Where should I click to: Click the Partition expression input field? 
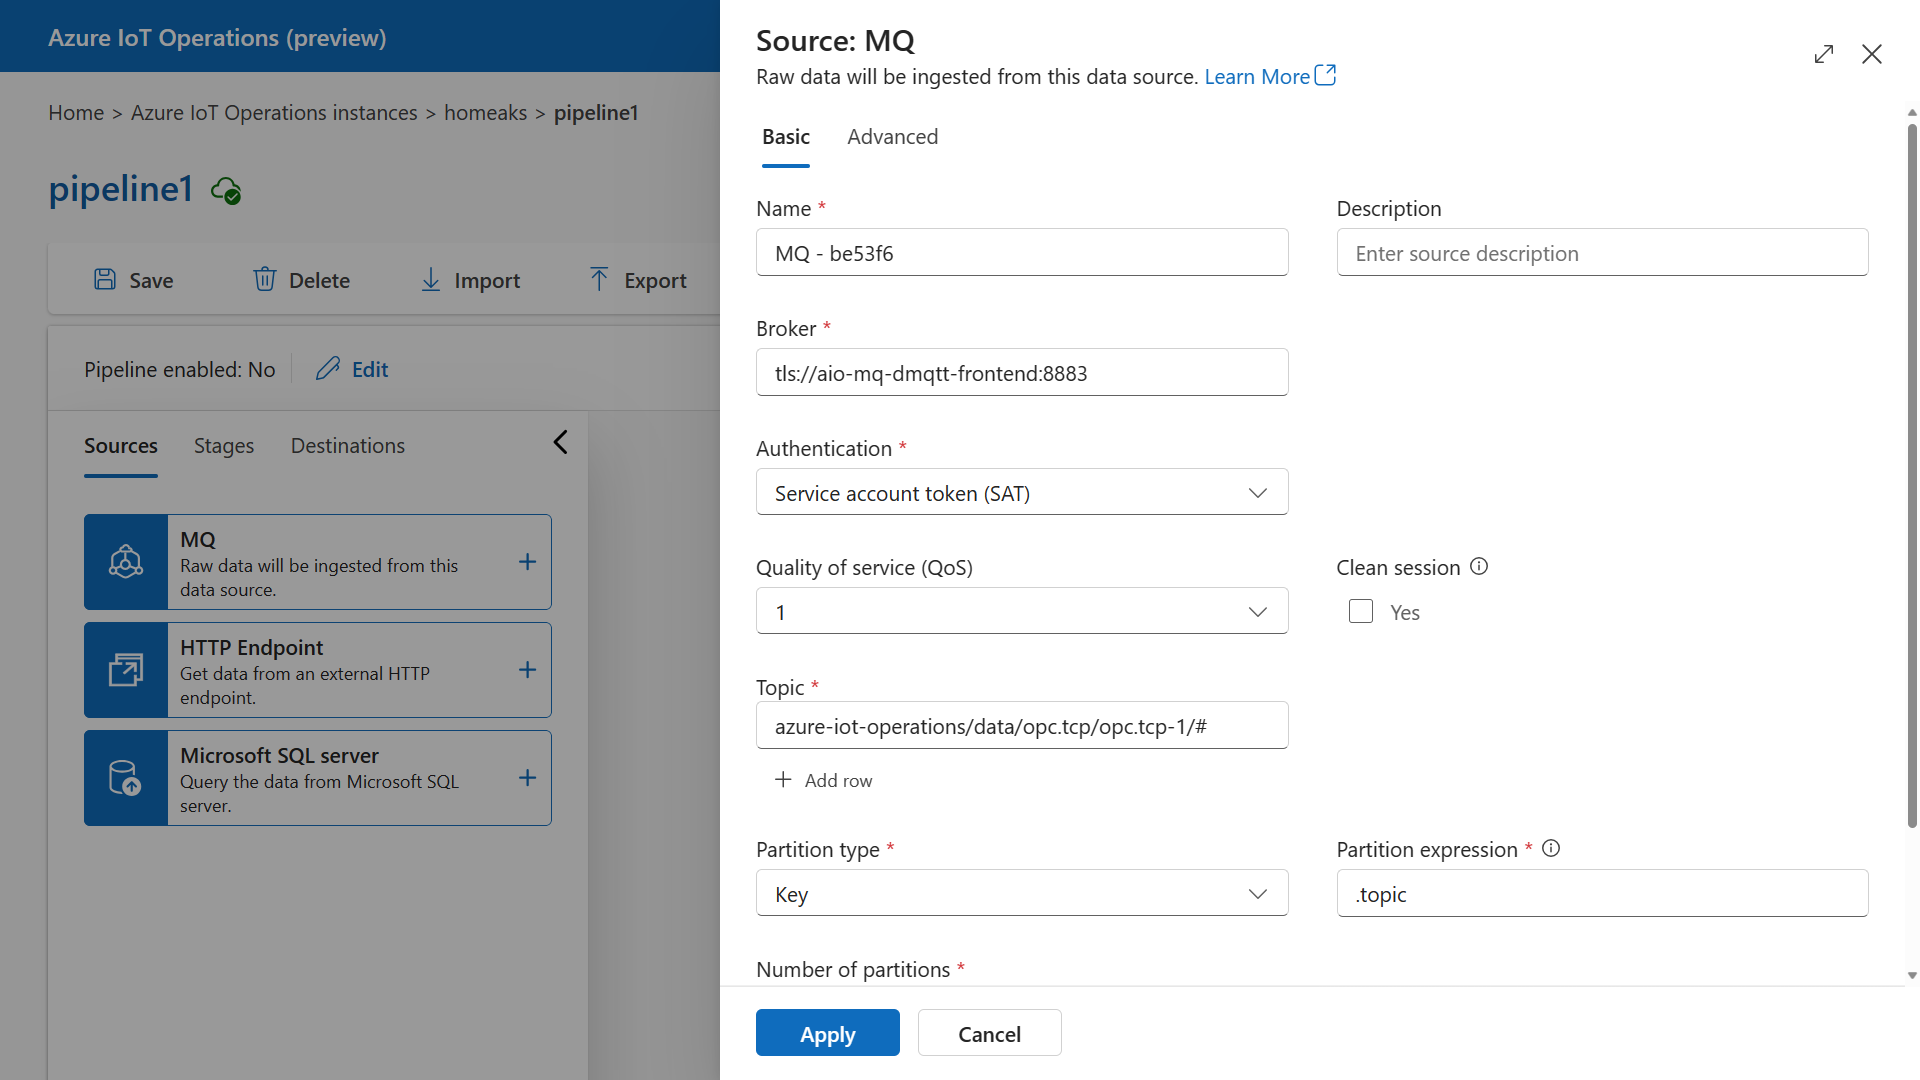point(1602,894)
